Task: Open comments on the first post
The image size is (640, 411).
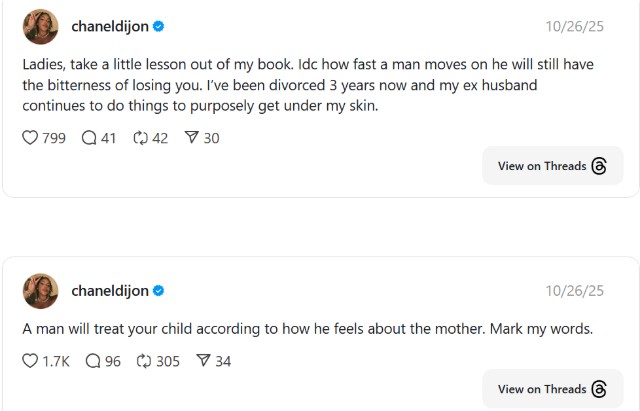Action: pos(90,138)
